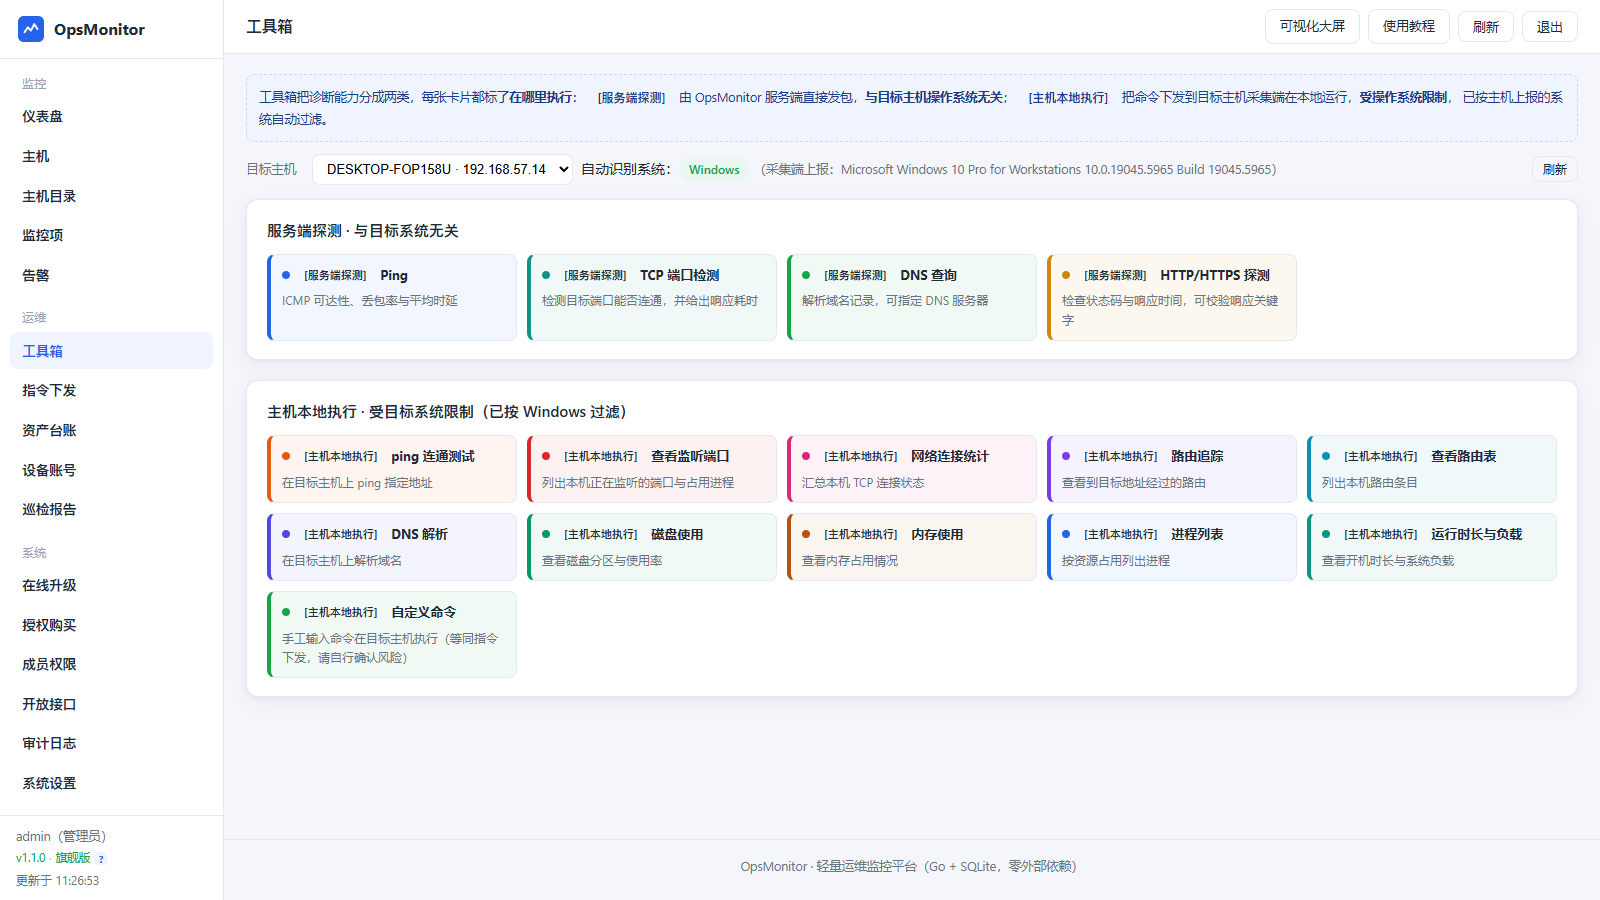Open the 使用教程 guide

1408,27
